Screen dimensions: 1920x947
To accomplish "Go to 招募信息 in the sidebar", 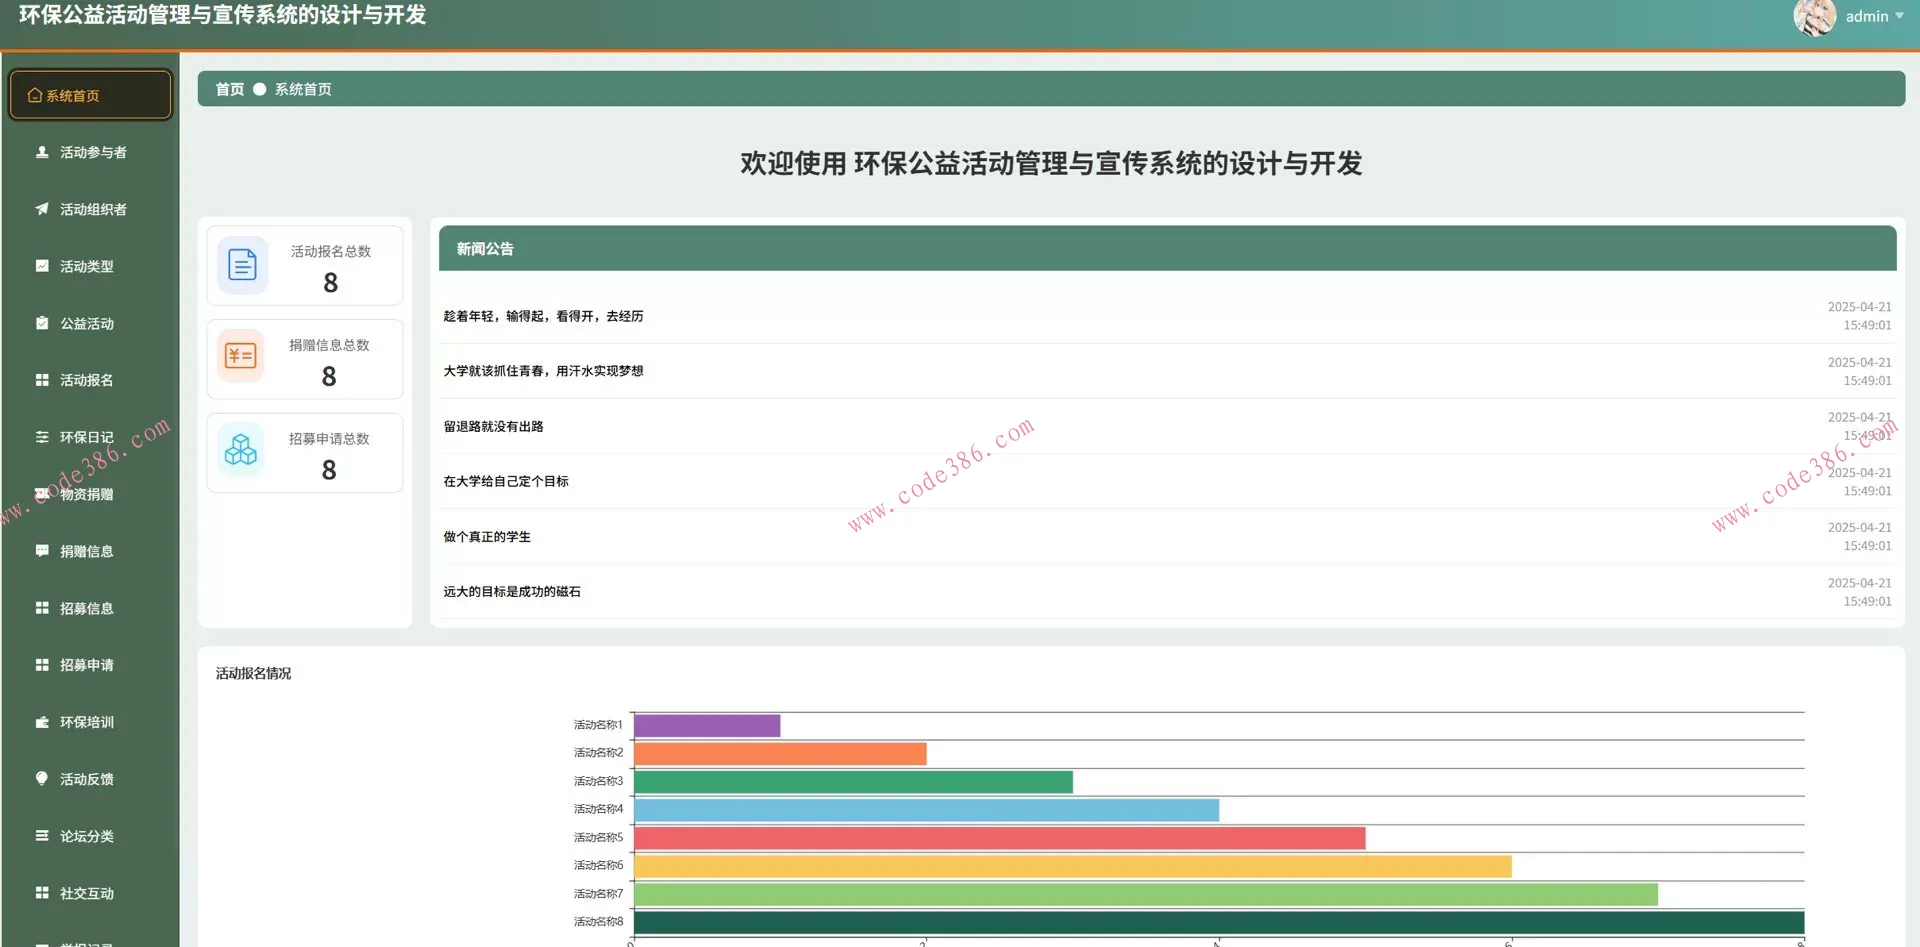I will click(87, 608).
